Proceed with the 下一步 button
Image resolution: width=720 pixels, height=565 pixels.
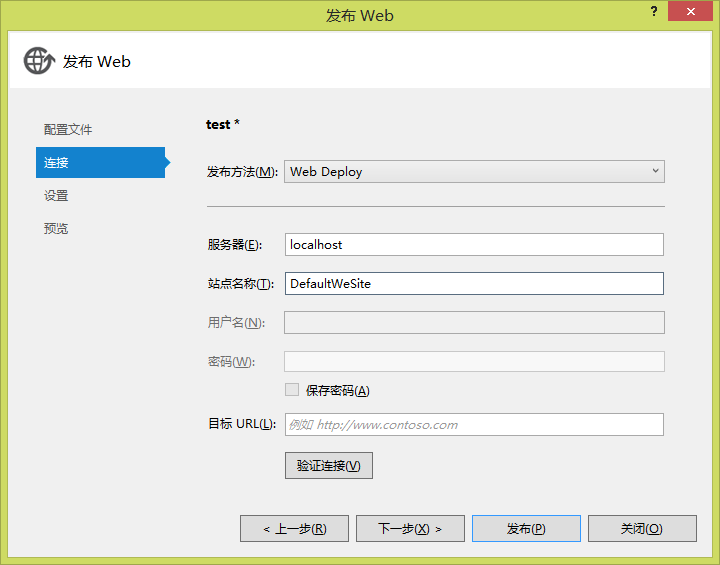pos(410,528)
